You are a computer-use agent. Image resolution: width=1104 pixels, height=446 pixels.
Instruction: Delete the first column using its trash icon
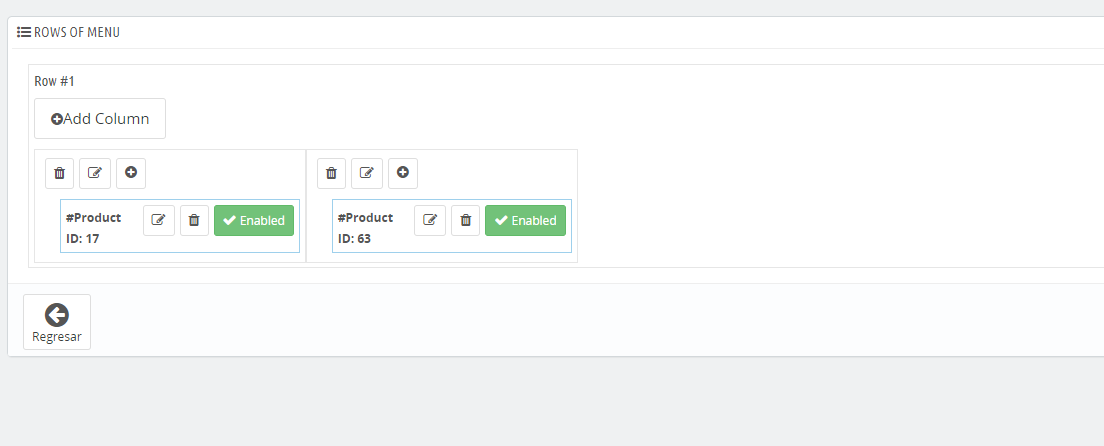(x=60, y=173)
